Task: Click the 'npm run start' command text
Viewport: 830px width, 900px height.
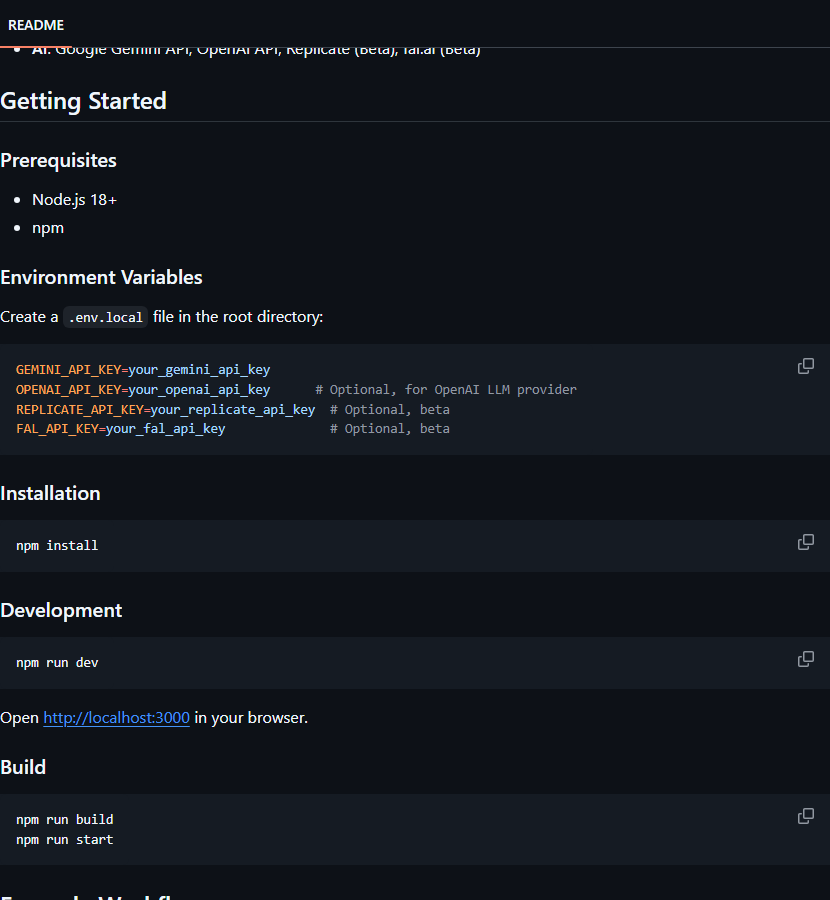Action: pyautogui.click(x=65, y=840)
